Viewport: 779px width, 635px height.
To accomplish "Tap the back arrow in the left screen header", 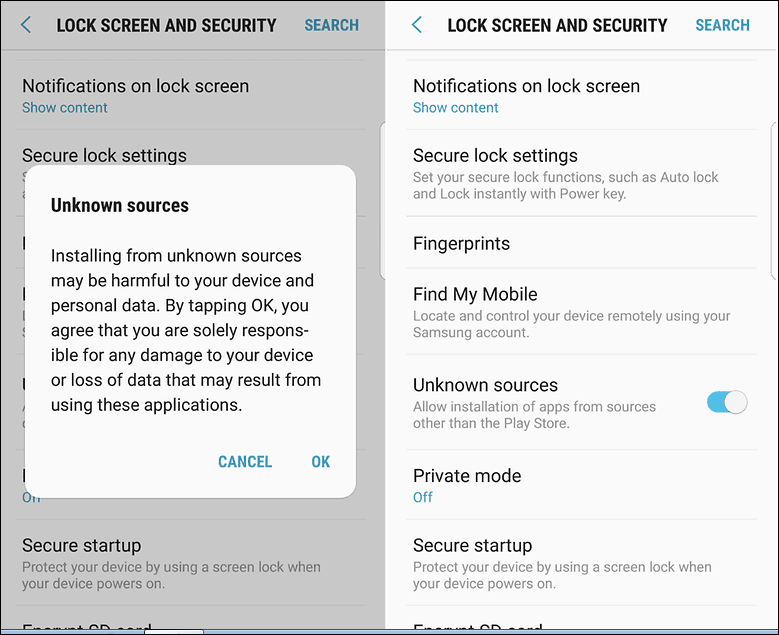I will pos(26,25).
